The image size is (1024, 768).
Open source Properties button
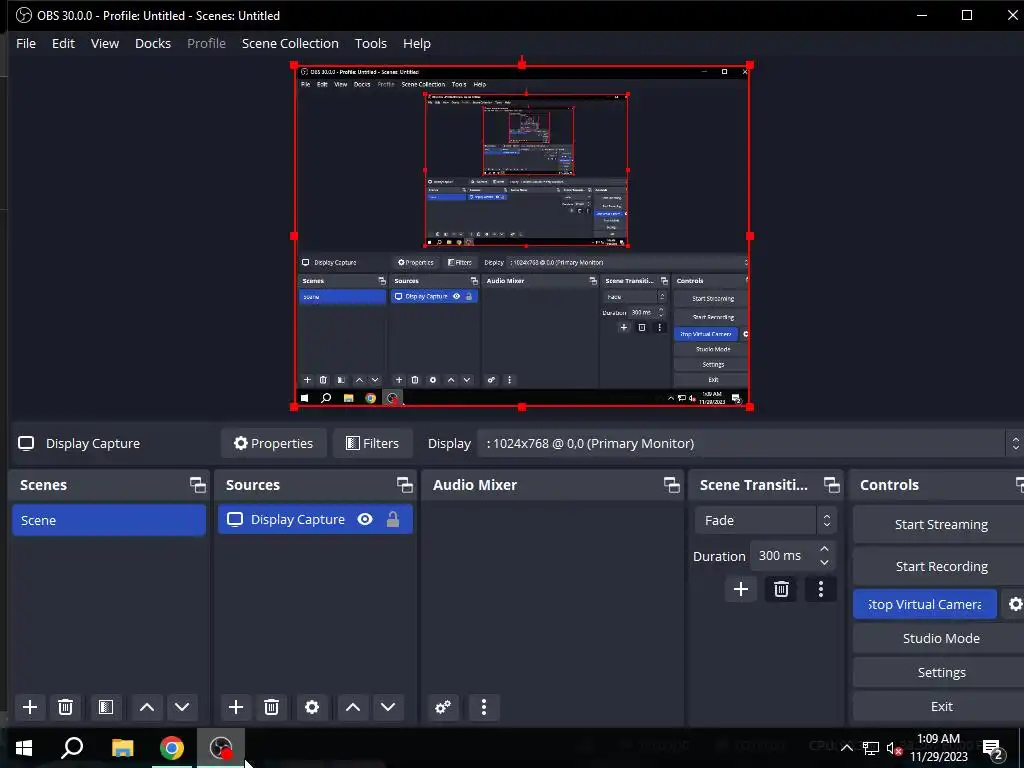pyautogui.click(x=274, y=443)
